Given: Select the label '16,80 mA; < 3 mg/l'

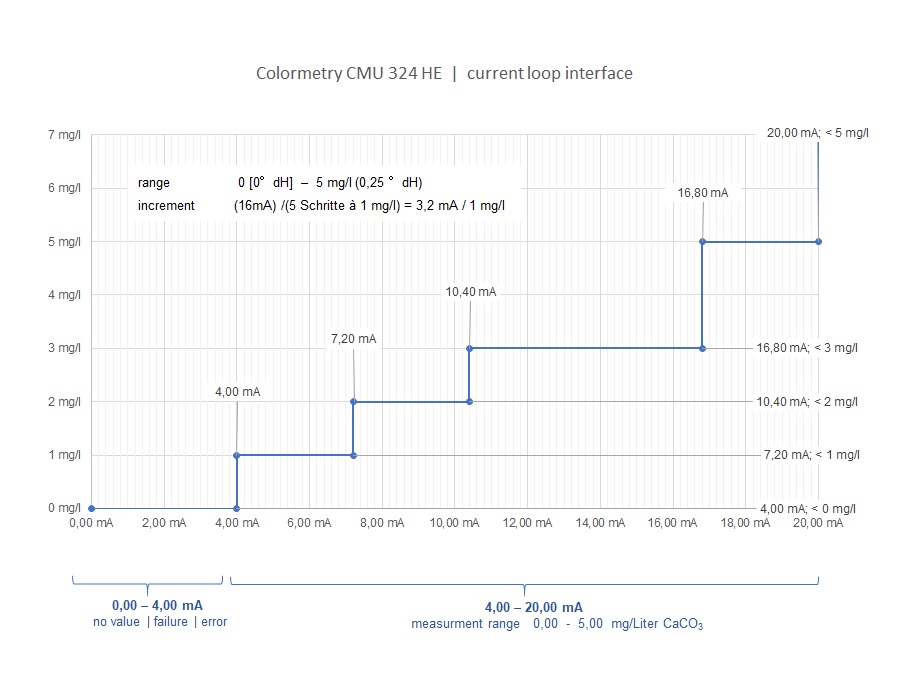Looking at the screenshot, I should (x=806, y=348).
